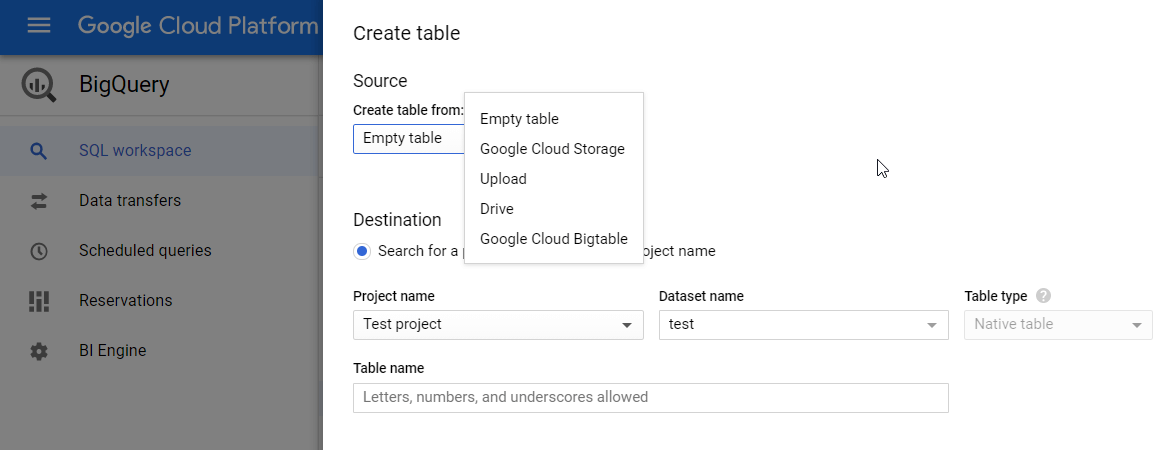This screenshot has height=450, width=1169.
Task: Click the Data transfers arrows icon
Action: click(x=39, y=201)
